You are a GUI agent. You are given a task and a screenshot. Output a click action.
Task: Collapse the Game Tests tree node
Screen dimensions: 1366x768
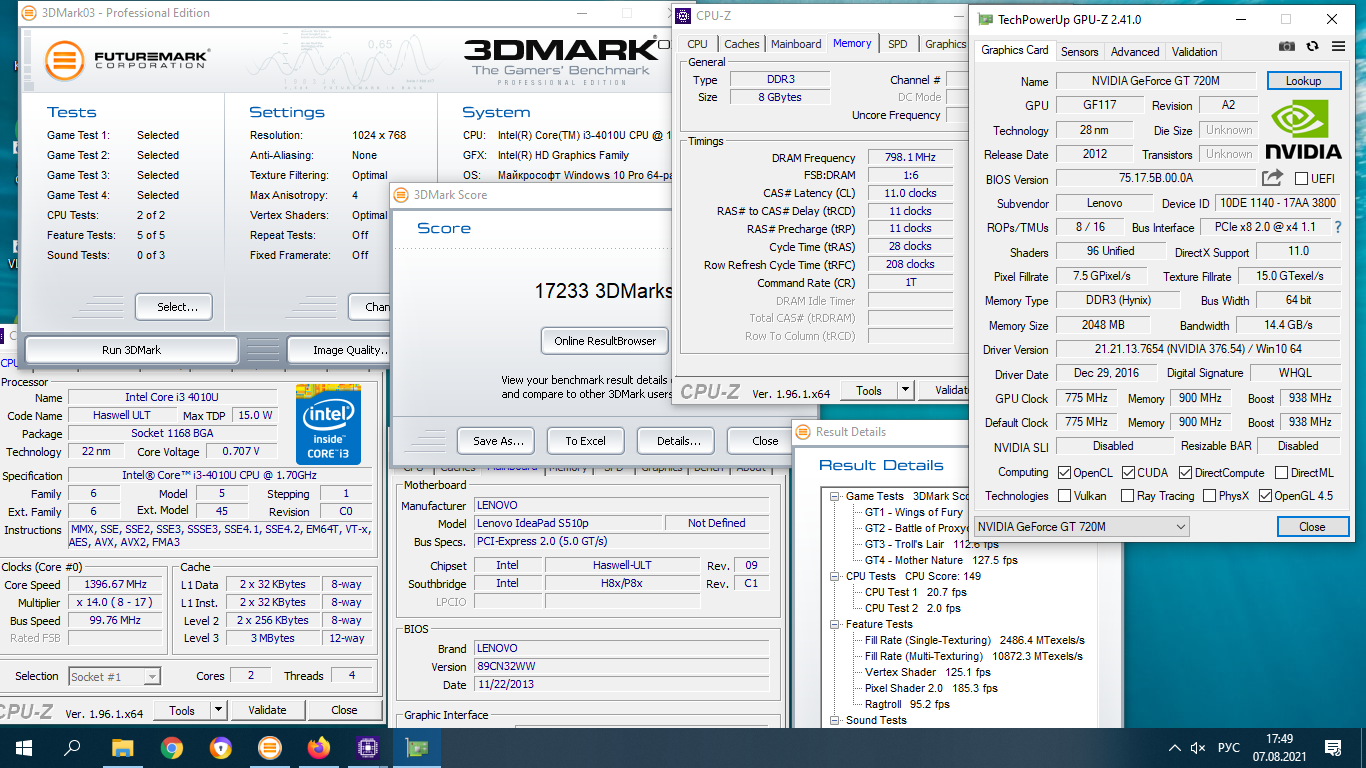(836, 496)
